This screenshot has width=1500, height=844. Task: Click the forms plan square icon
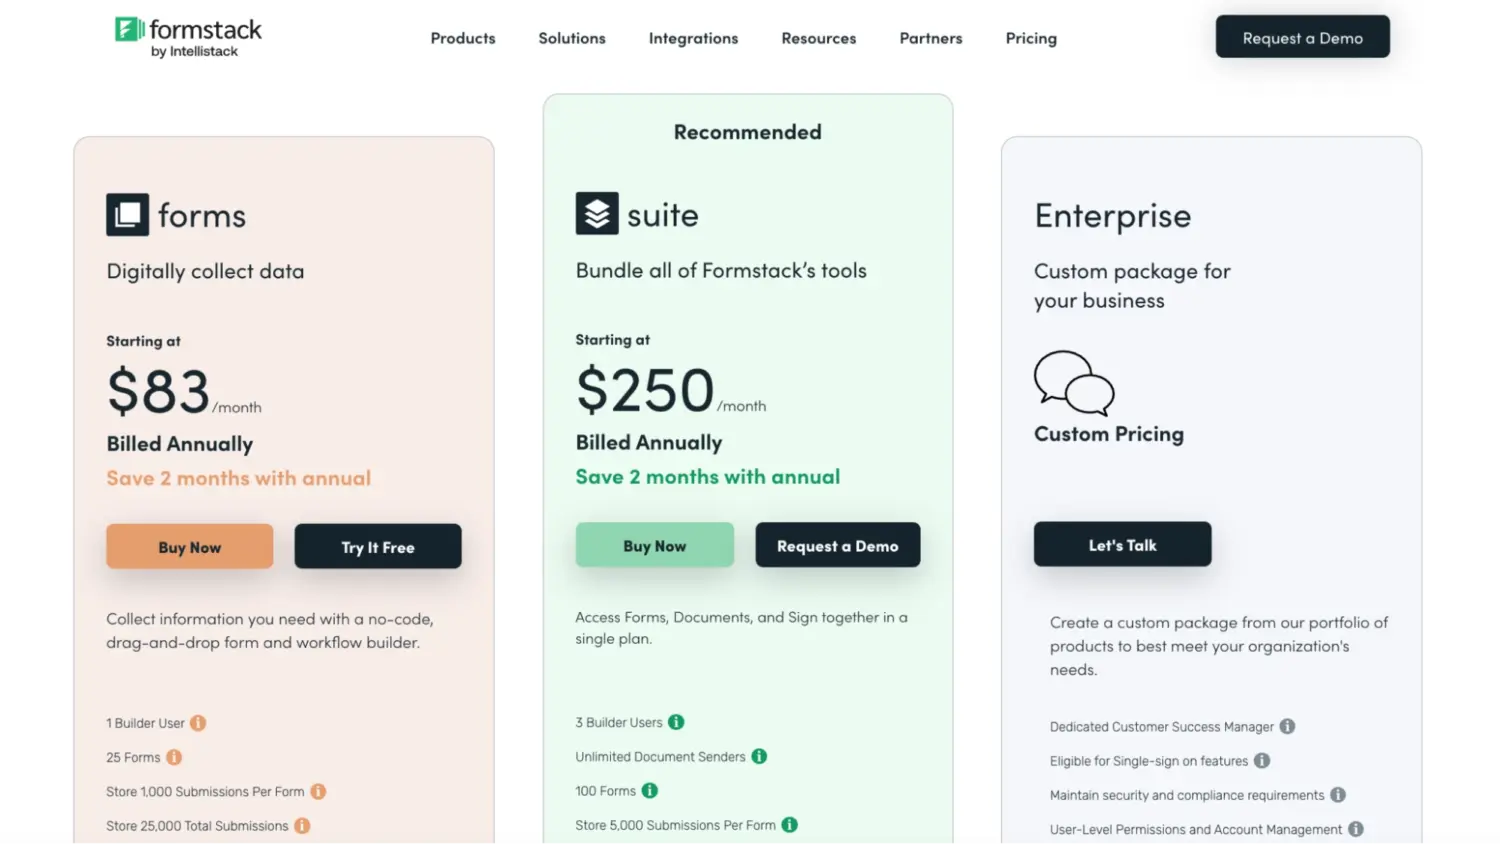coord(126,214)
